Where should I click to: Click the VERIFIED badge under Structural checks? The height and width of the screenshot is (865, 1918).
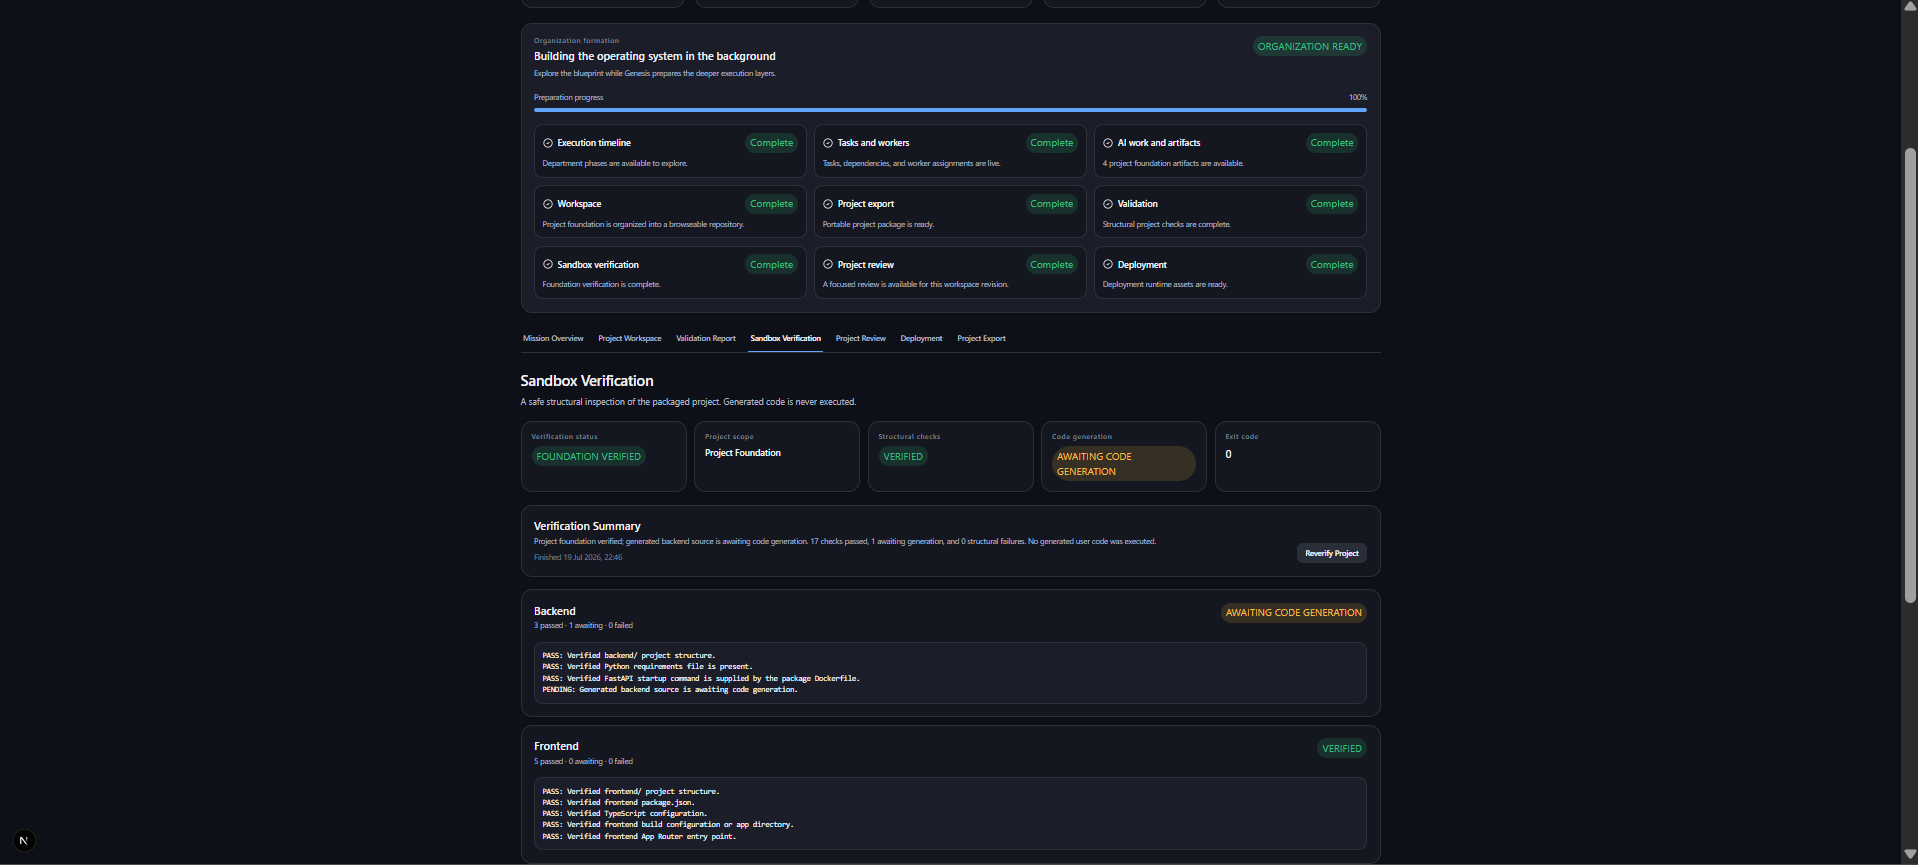pyautogui.click(x=903, y=457)
